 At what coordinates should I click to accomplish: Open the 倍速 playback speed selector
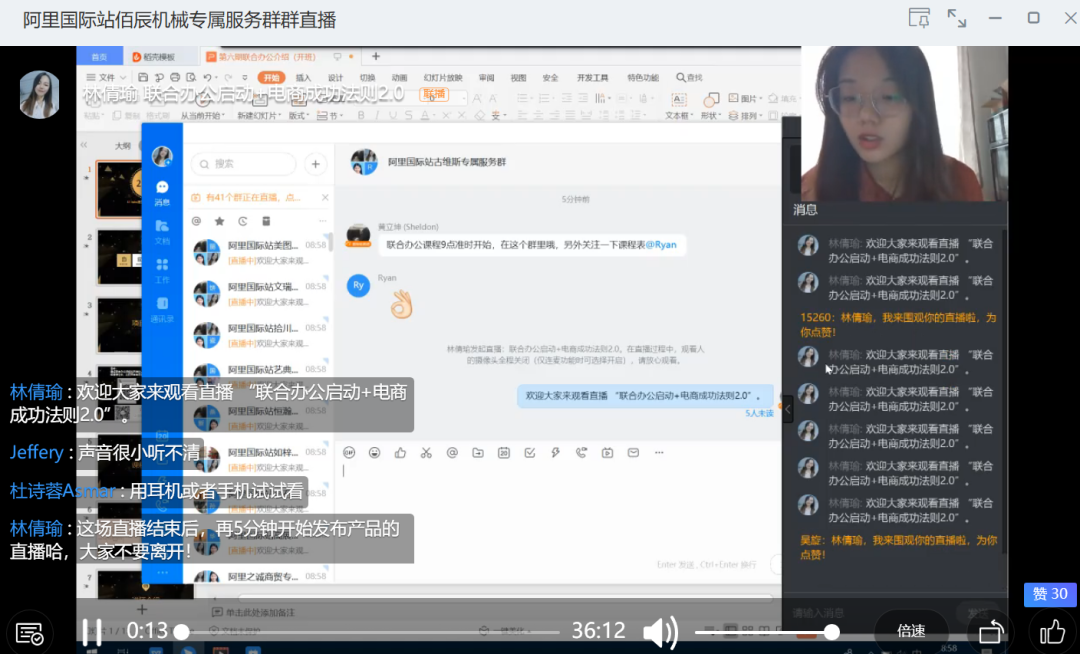click(x=911, y=631)
